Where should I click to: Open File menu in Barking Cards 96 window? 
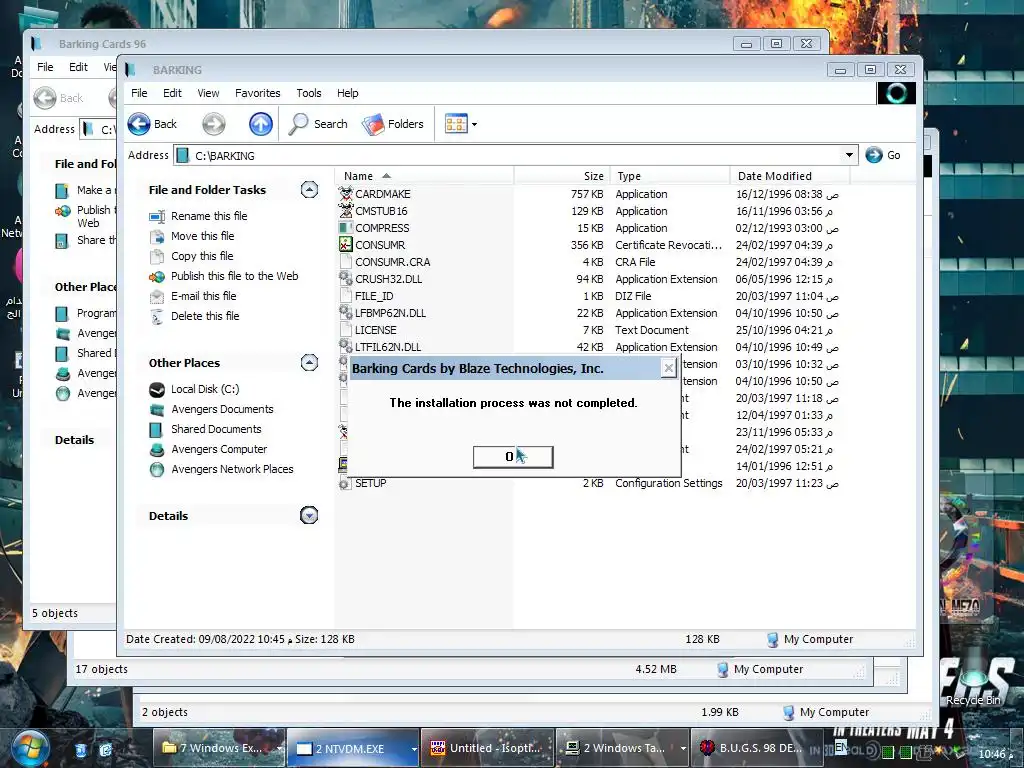point(45,67)
